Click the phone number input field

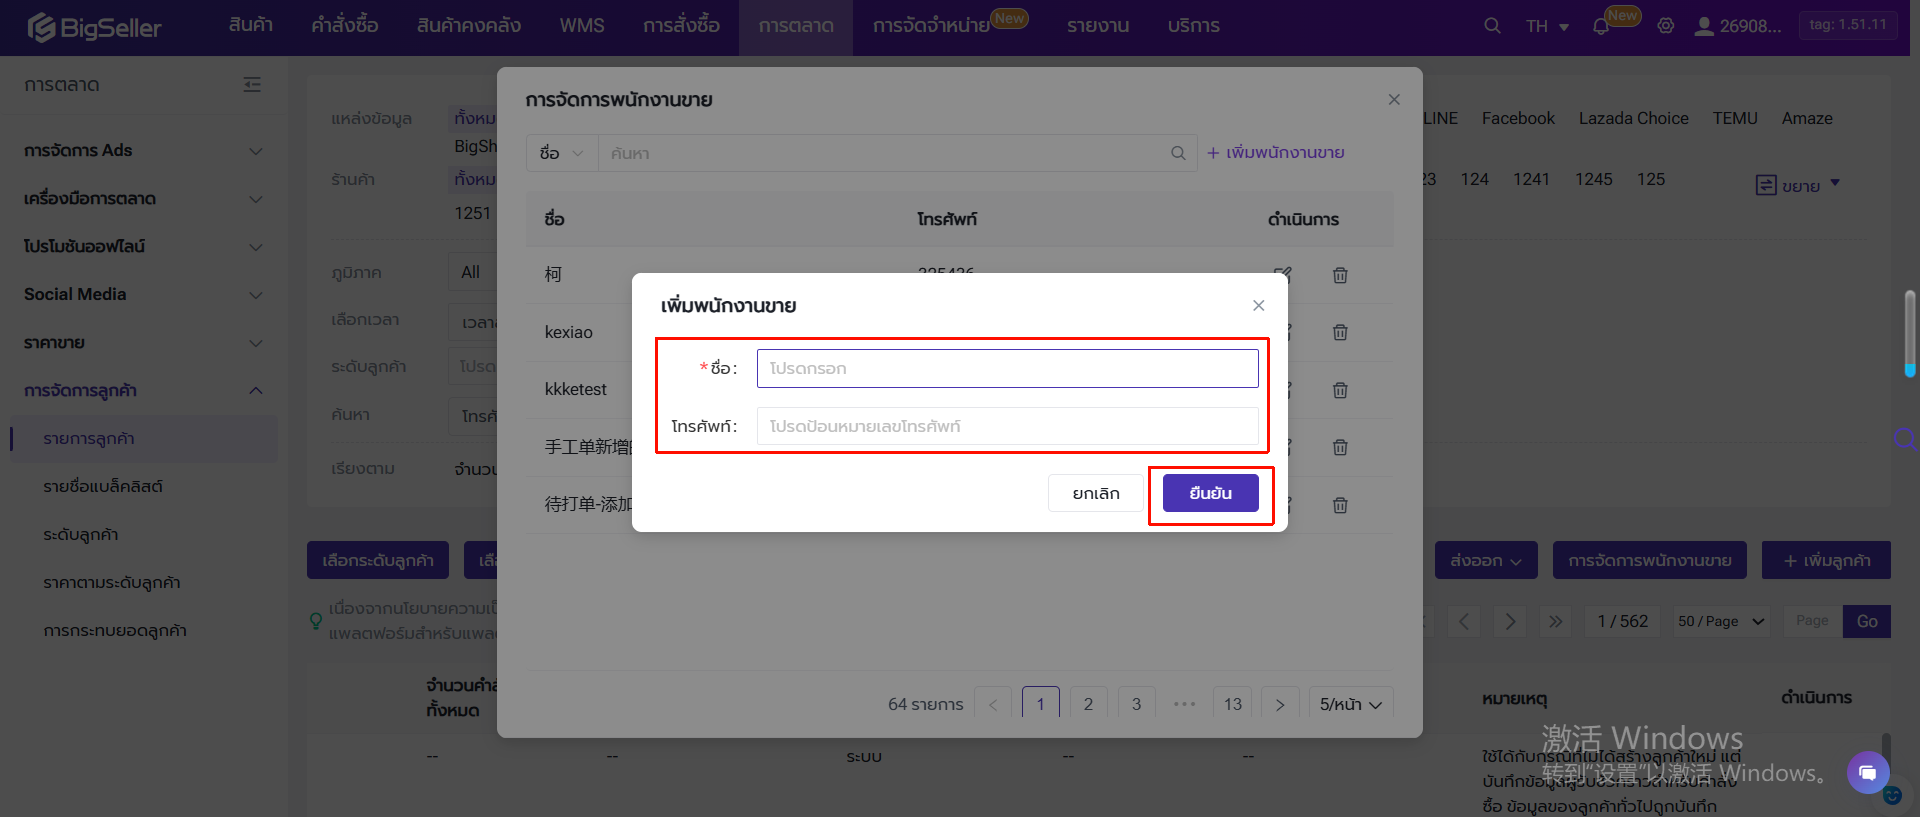(1007, 426)
